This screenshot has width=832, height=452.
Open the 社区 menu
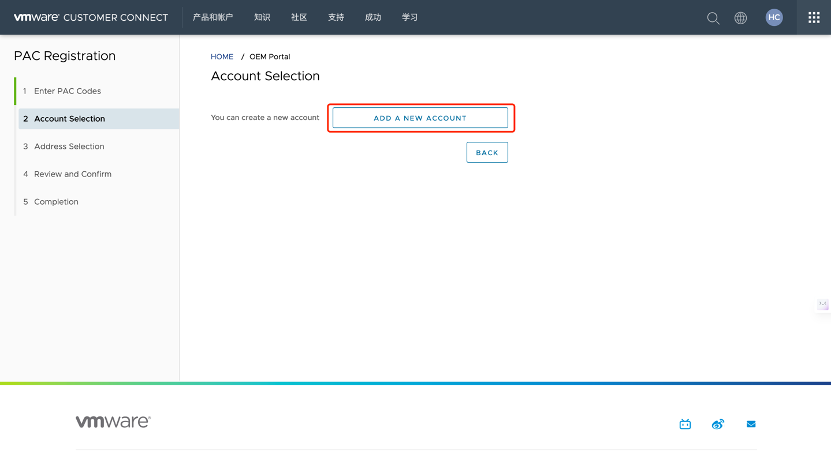(x=299, y=18)
